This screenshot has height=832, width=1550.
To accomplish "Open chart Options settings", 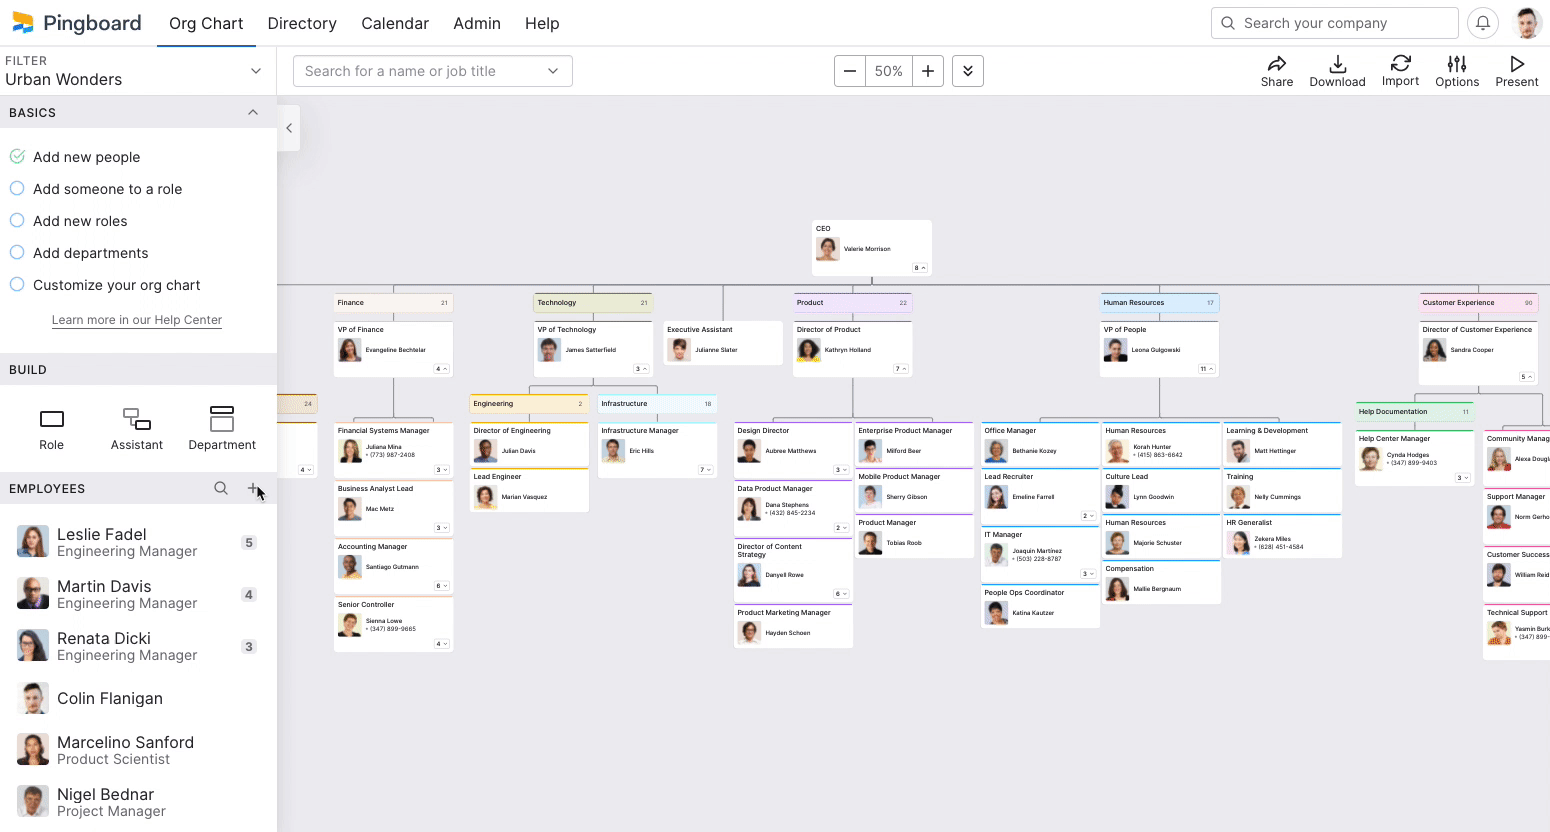I will pos(1456,71).
